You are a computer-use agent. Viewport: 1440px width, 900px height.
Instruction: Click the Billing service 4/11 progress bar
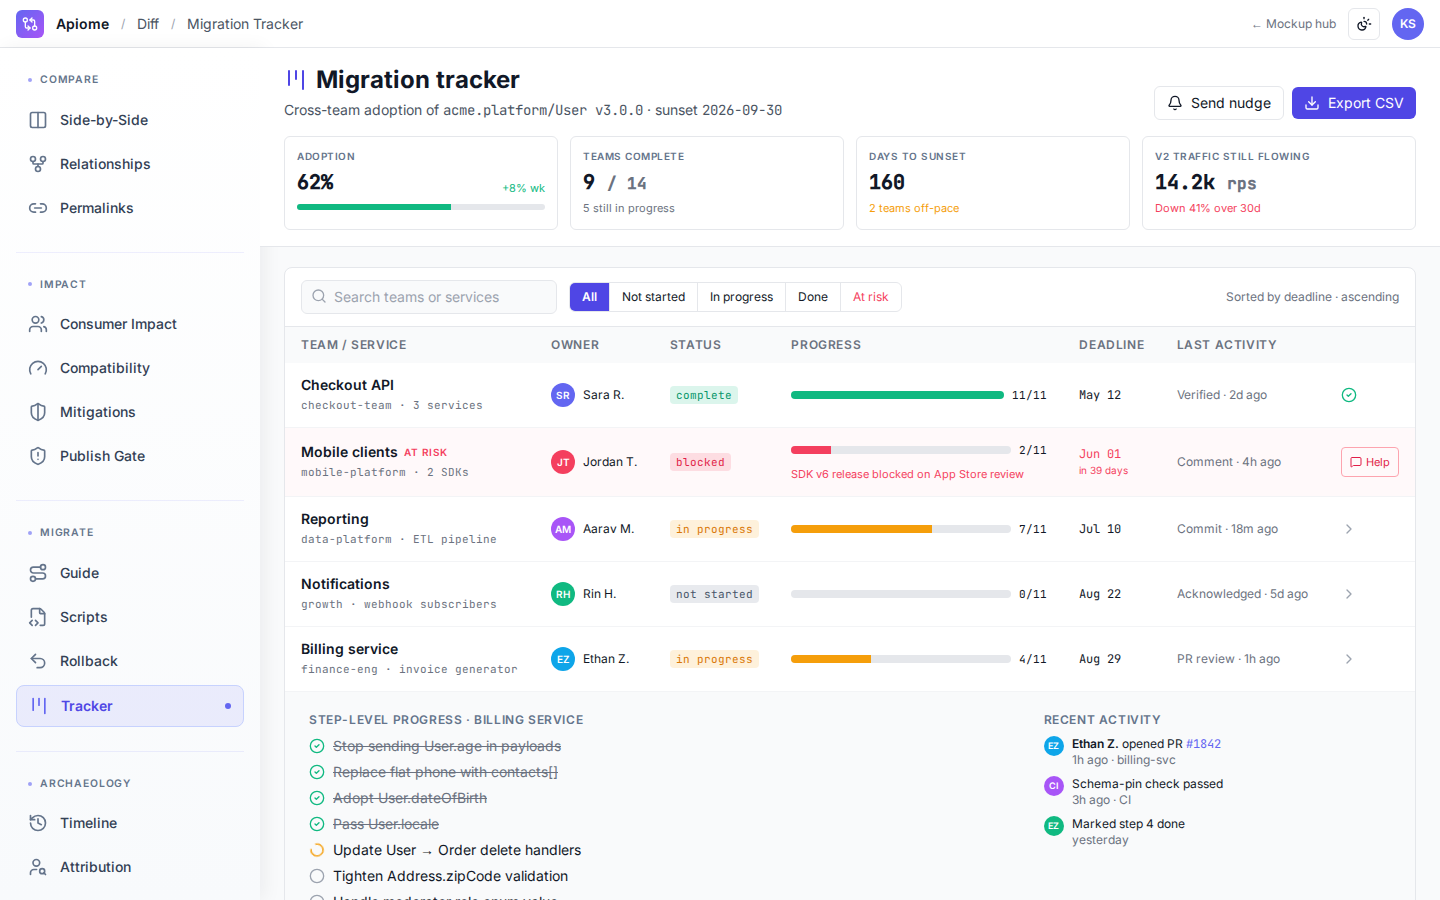click(x=901, y=659)
